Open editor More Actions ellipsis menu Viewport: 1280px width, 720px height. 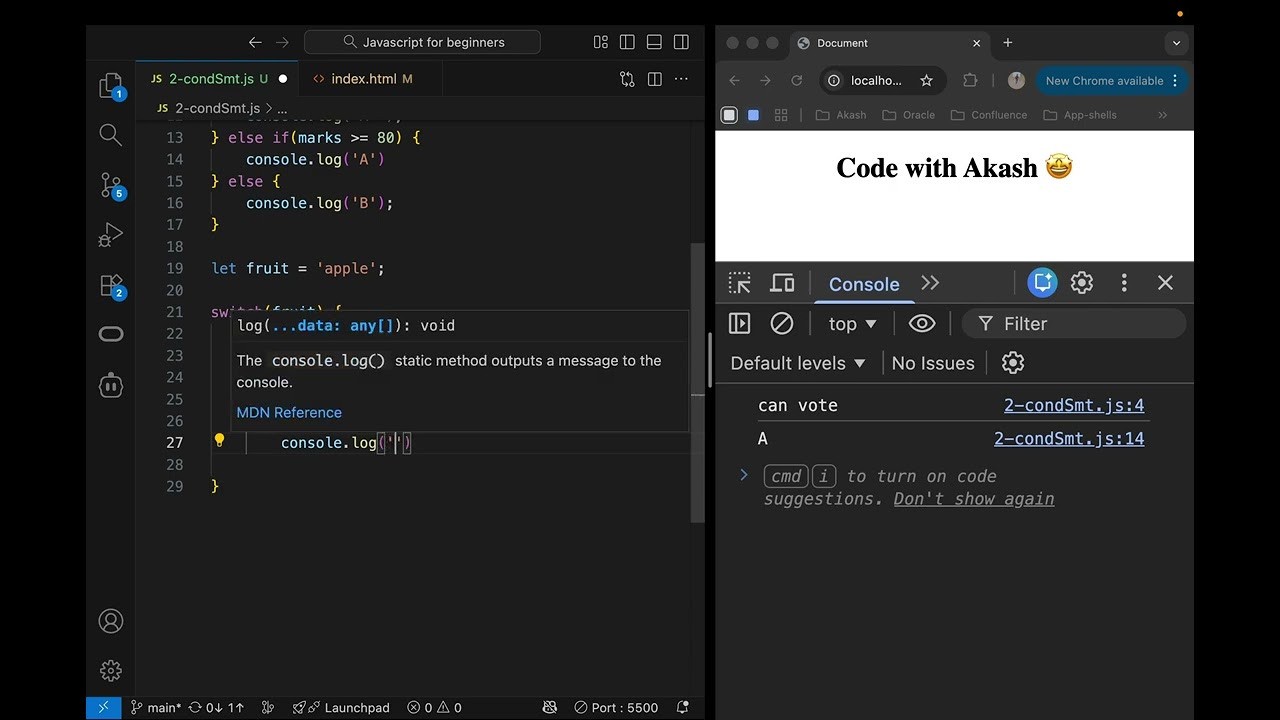tap(681, 79)
